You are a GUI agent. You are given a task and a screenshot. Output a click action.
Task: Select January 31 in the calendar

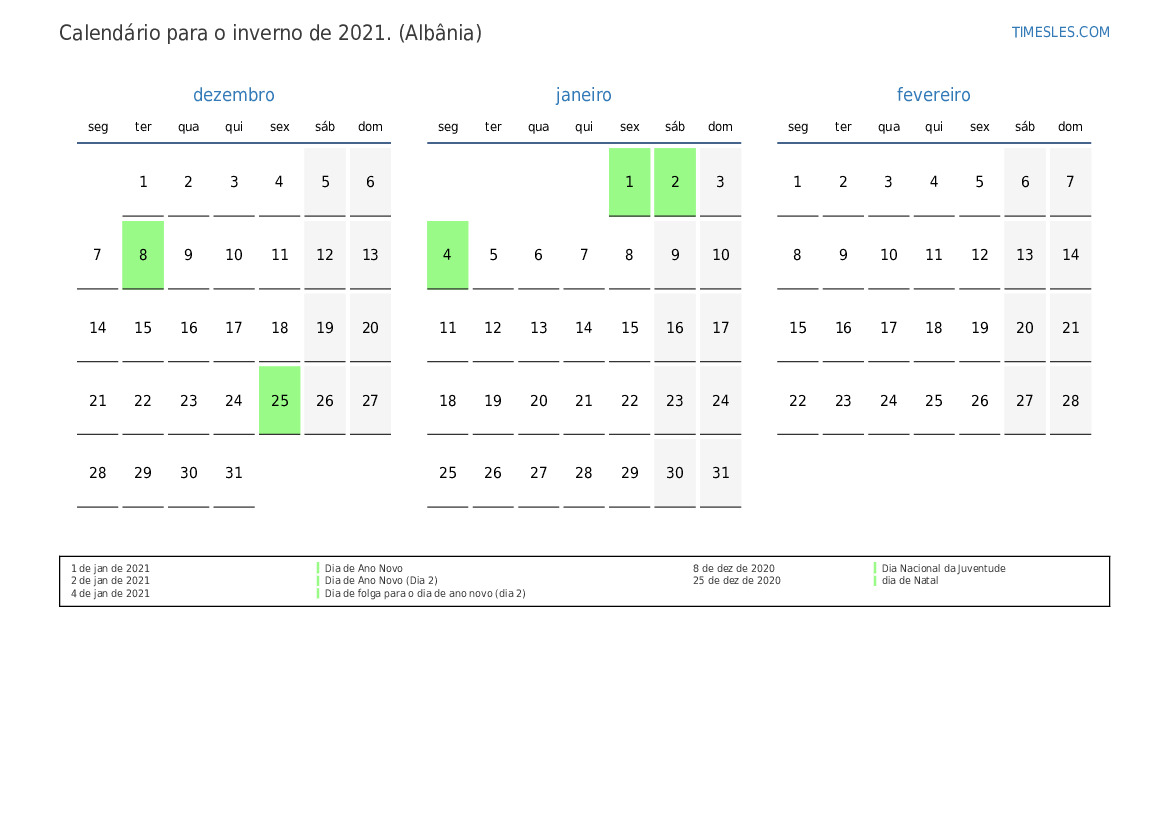(x=720, y=473)
